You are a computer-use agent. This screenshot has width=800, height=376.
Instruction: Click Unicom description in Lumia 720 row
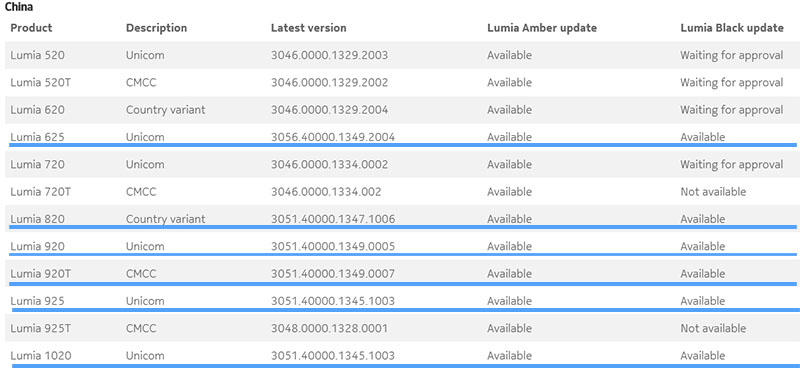click(x=145, y=165)
